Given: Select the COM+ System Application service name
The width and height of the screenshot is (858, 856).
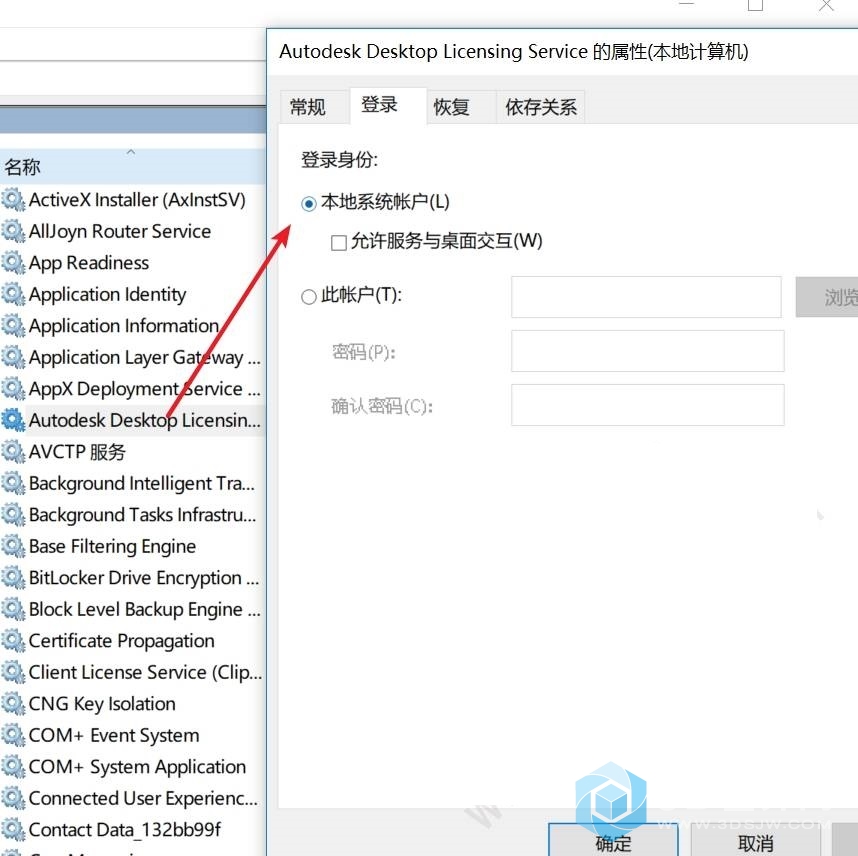Looking at the screenshot, I should pos(137,767).
